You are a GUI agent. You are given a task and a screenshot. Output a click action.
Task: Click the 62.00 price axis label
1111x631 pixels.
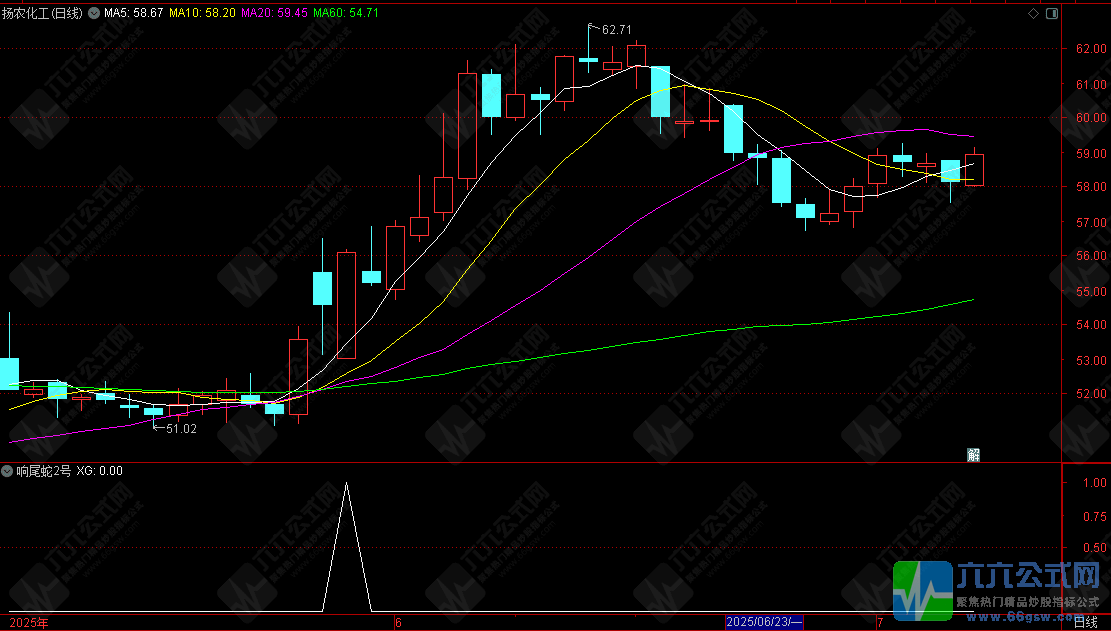[x=1092, y=49]
